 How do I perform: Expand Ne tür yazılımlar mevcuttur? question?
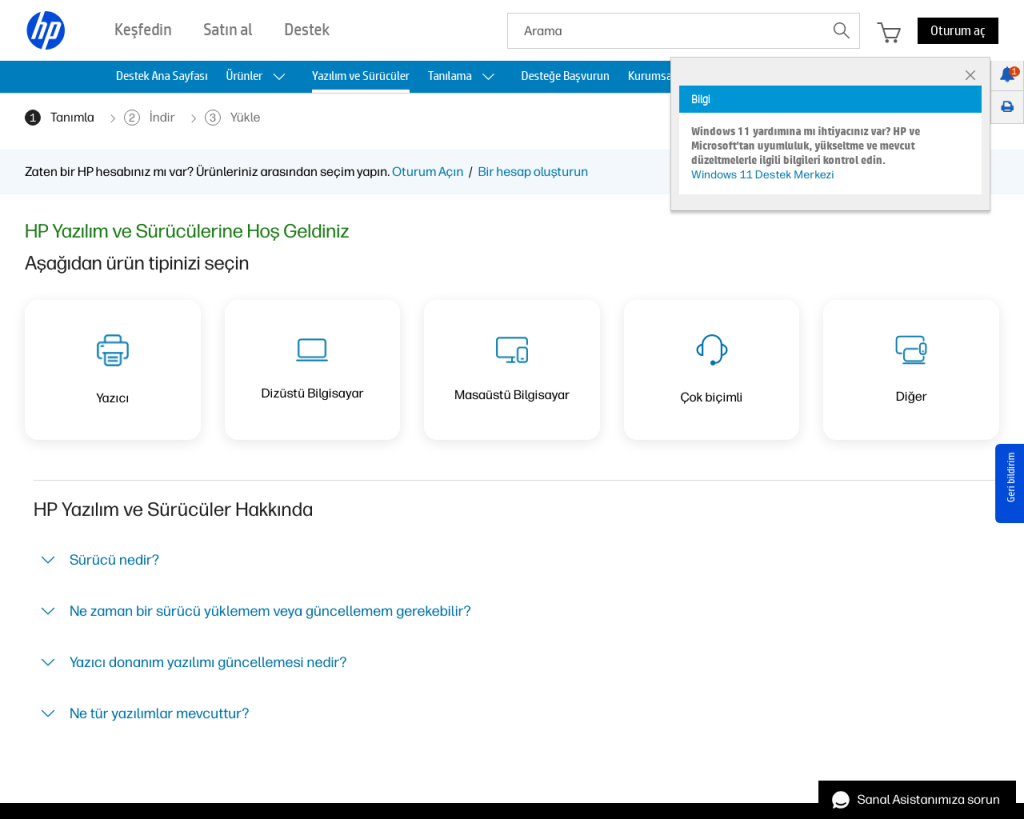(145, 713)
